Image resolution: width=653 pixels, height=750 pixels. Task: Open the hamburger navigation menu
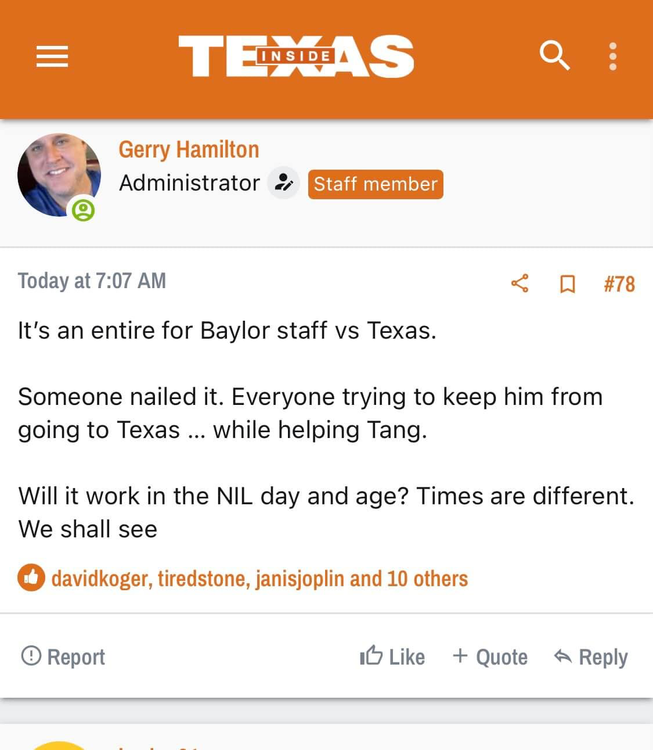click(52, 57)
